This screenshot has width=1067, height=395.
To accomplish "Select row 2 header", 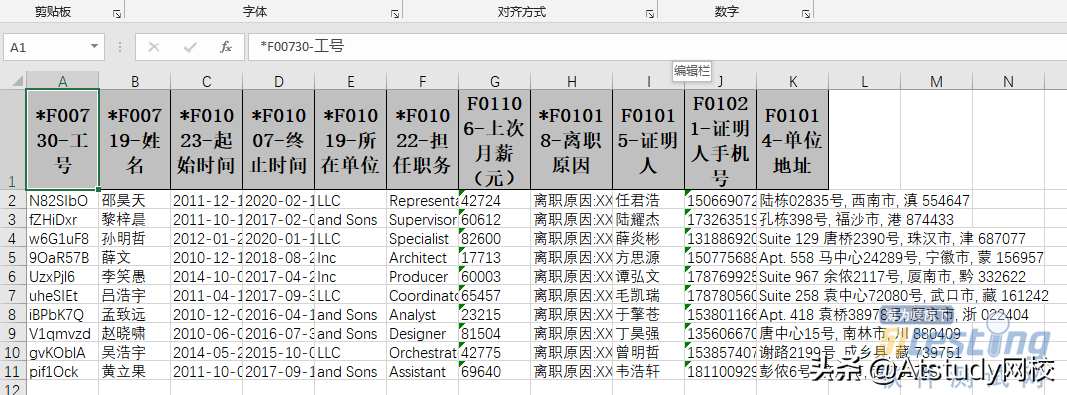I will click(13, 200).
